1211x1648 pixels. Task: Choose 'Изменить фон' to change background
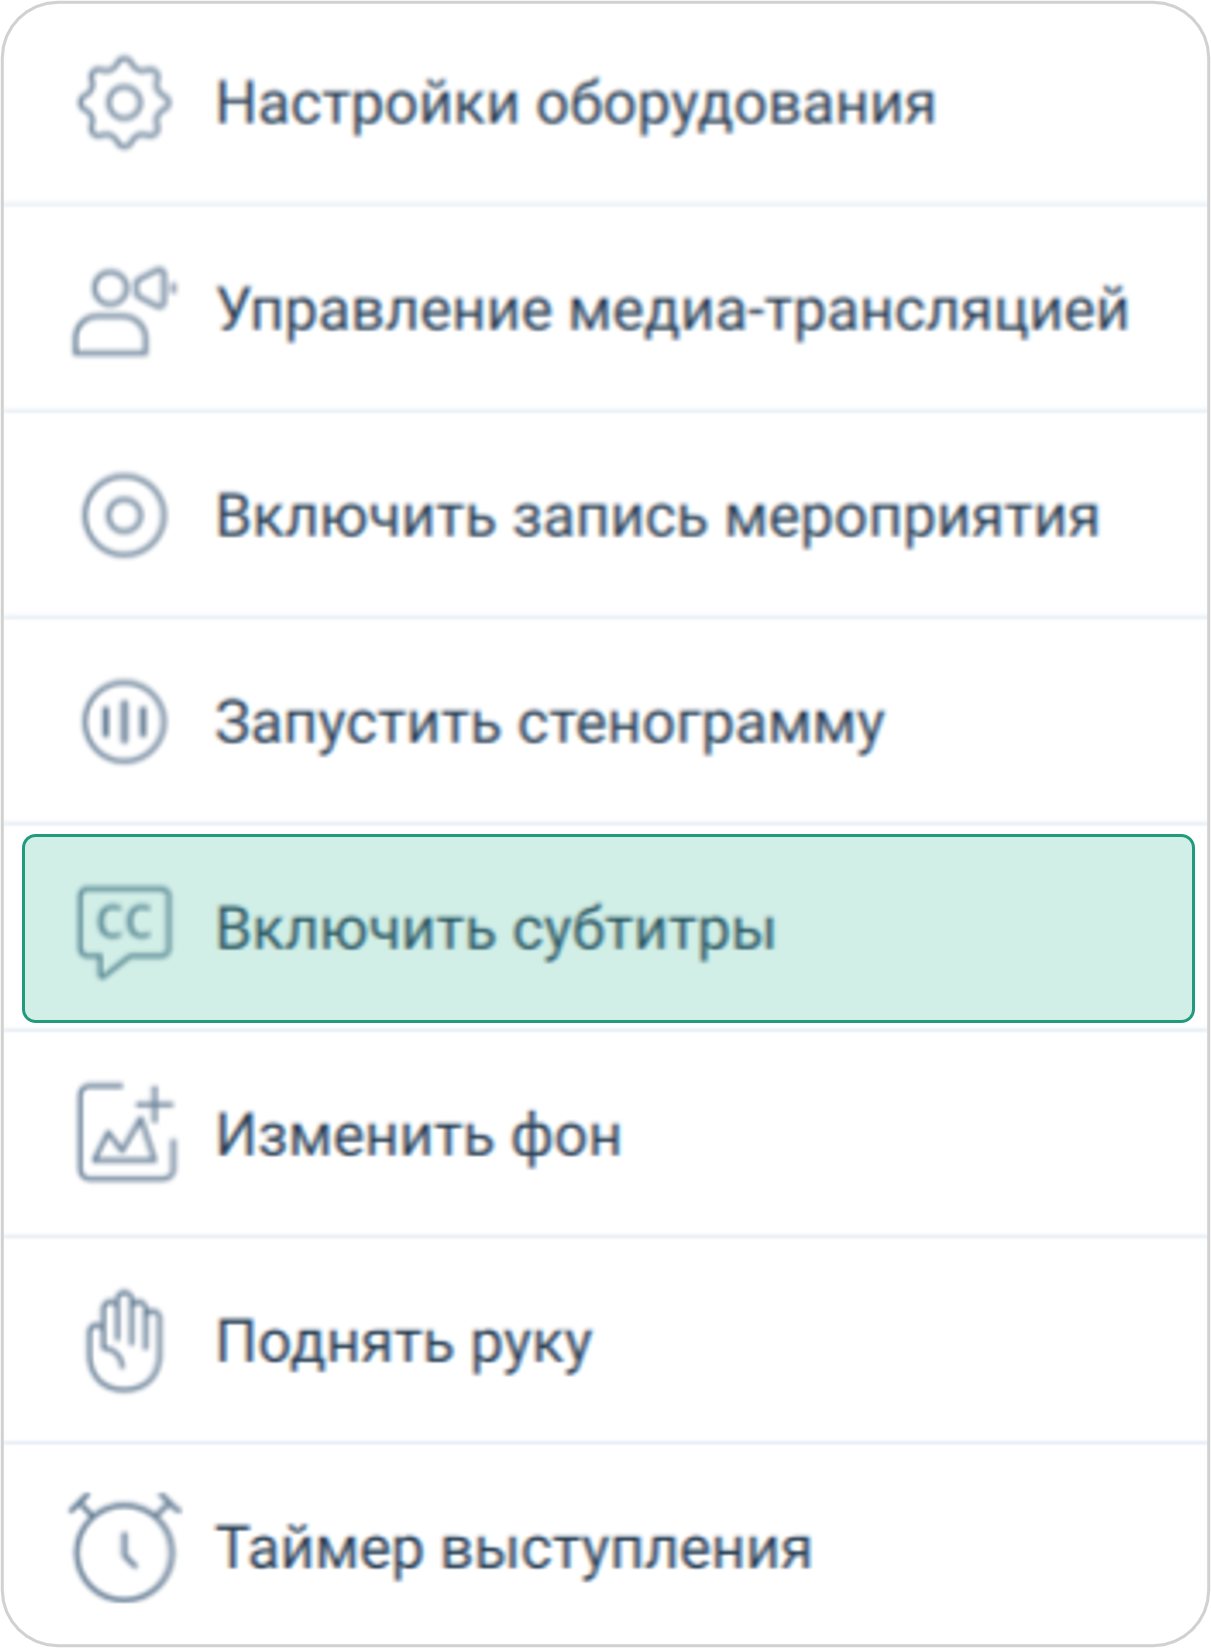[x=420, y=1133]
